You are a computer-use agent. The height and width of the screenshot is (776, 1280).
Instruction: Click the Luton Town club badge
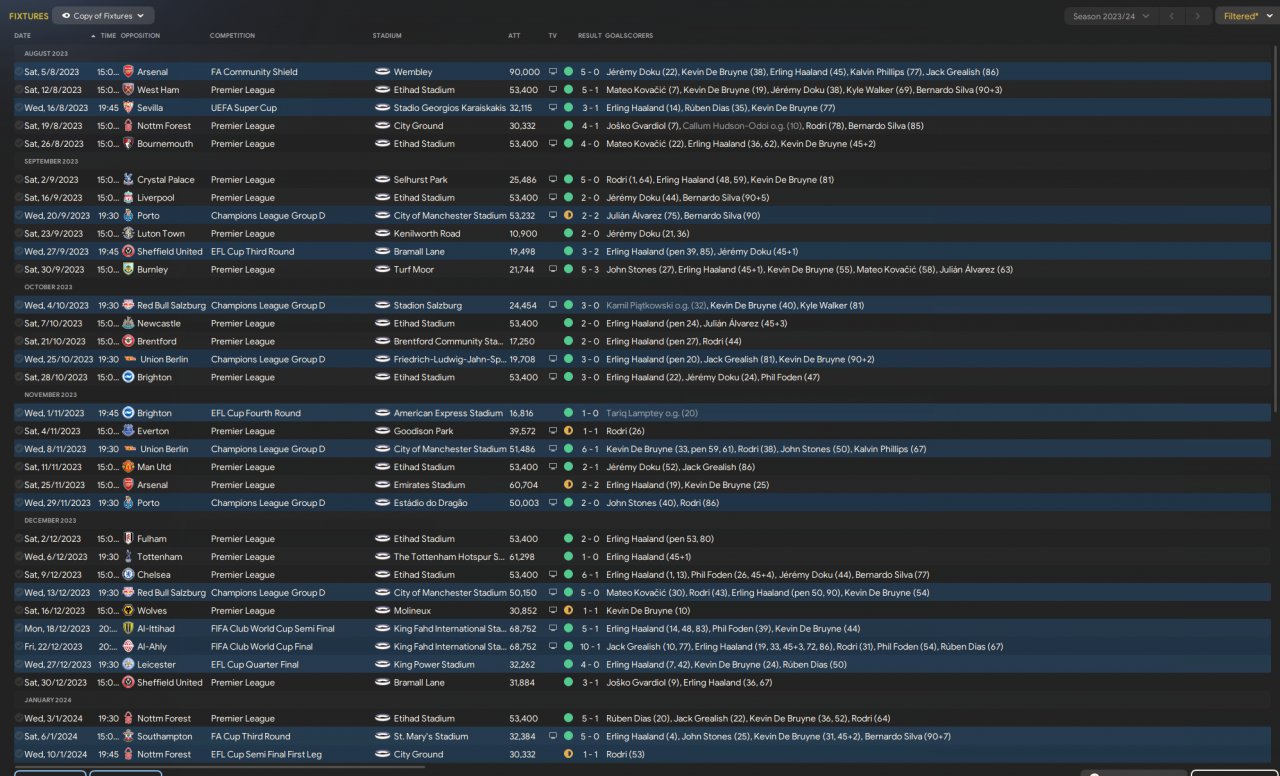128,234
